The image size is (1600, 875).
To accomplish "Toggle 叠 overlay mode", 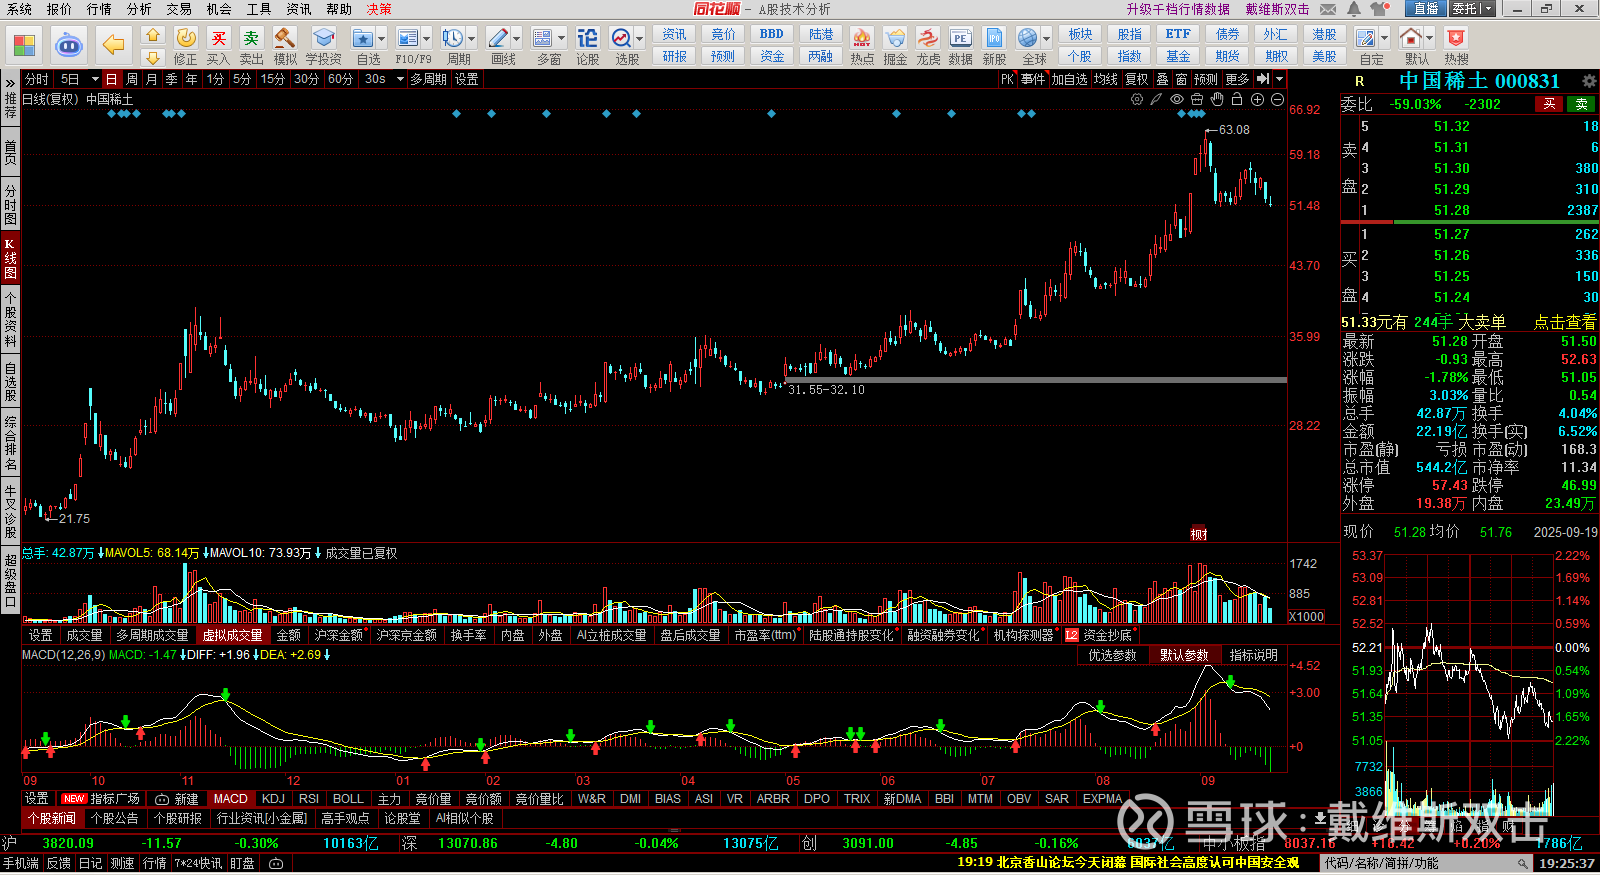I will pyautogui.click(x=1162, y=79).
